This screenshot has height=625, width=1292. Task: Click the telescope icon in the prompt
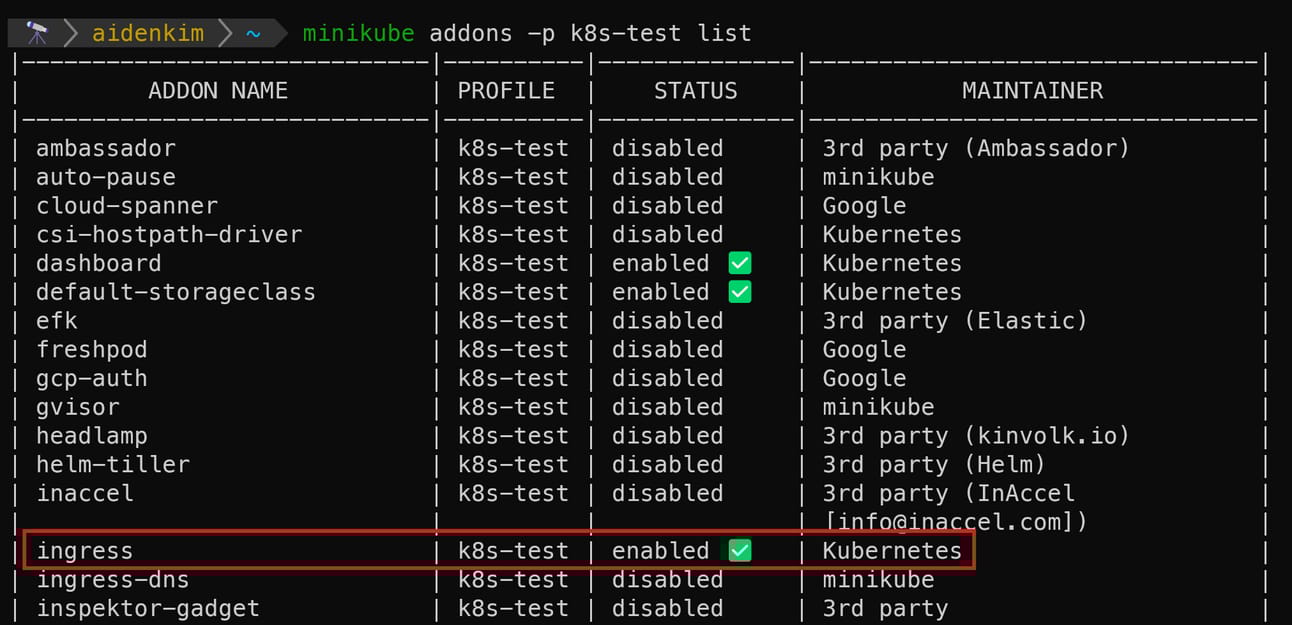point(37,33)
